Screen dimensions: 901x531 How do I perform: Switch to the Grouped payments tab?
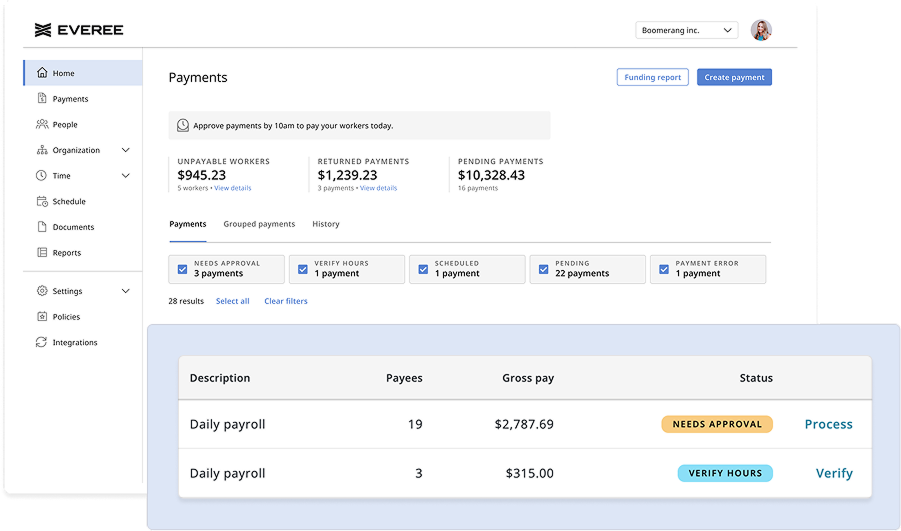pos(259,224)
